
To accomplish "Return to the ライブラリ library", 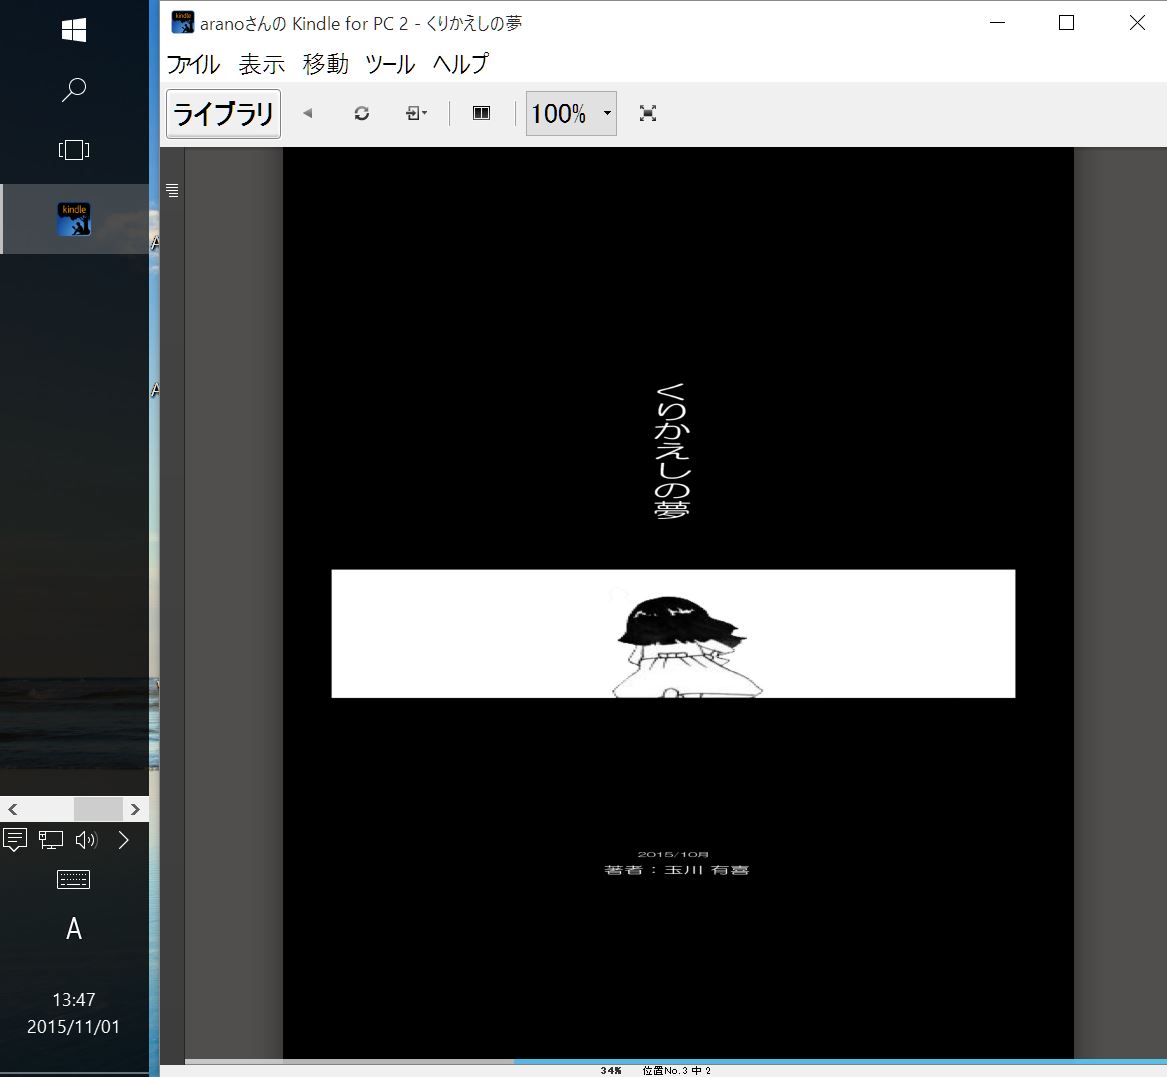I will [223, 114].
